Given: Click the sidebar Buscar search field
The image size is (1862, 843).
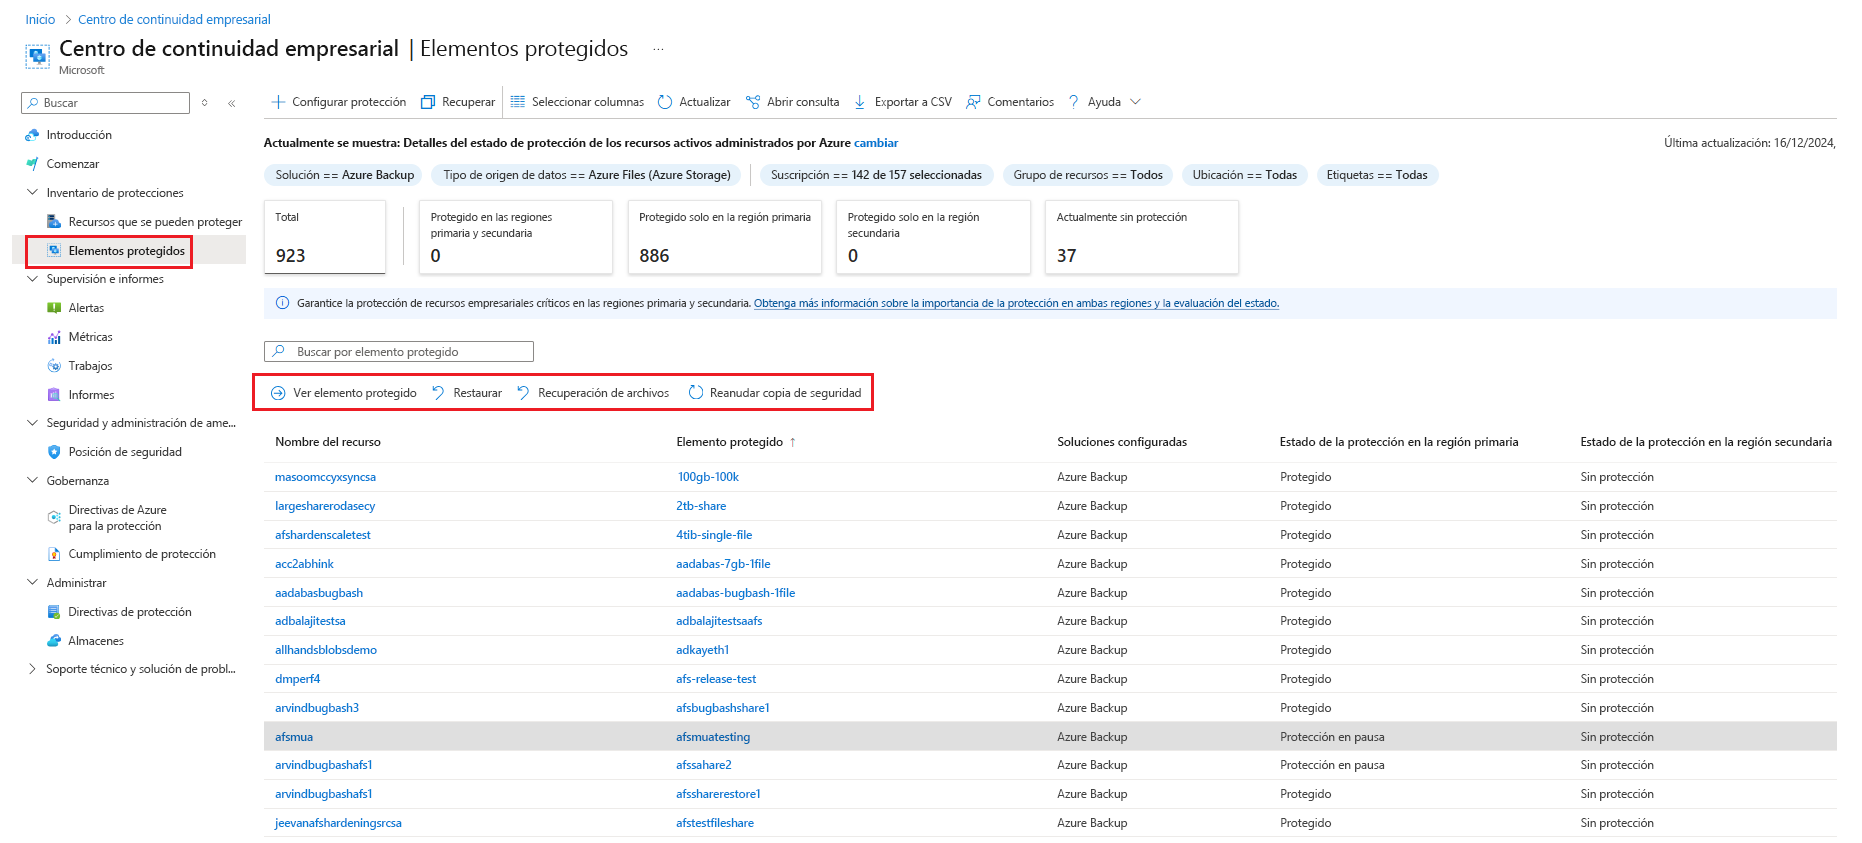Looking at the screenshot, I should click(x=105, y=103).
